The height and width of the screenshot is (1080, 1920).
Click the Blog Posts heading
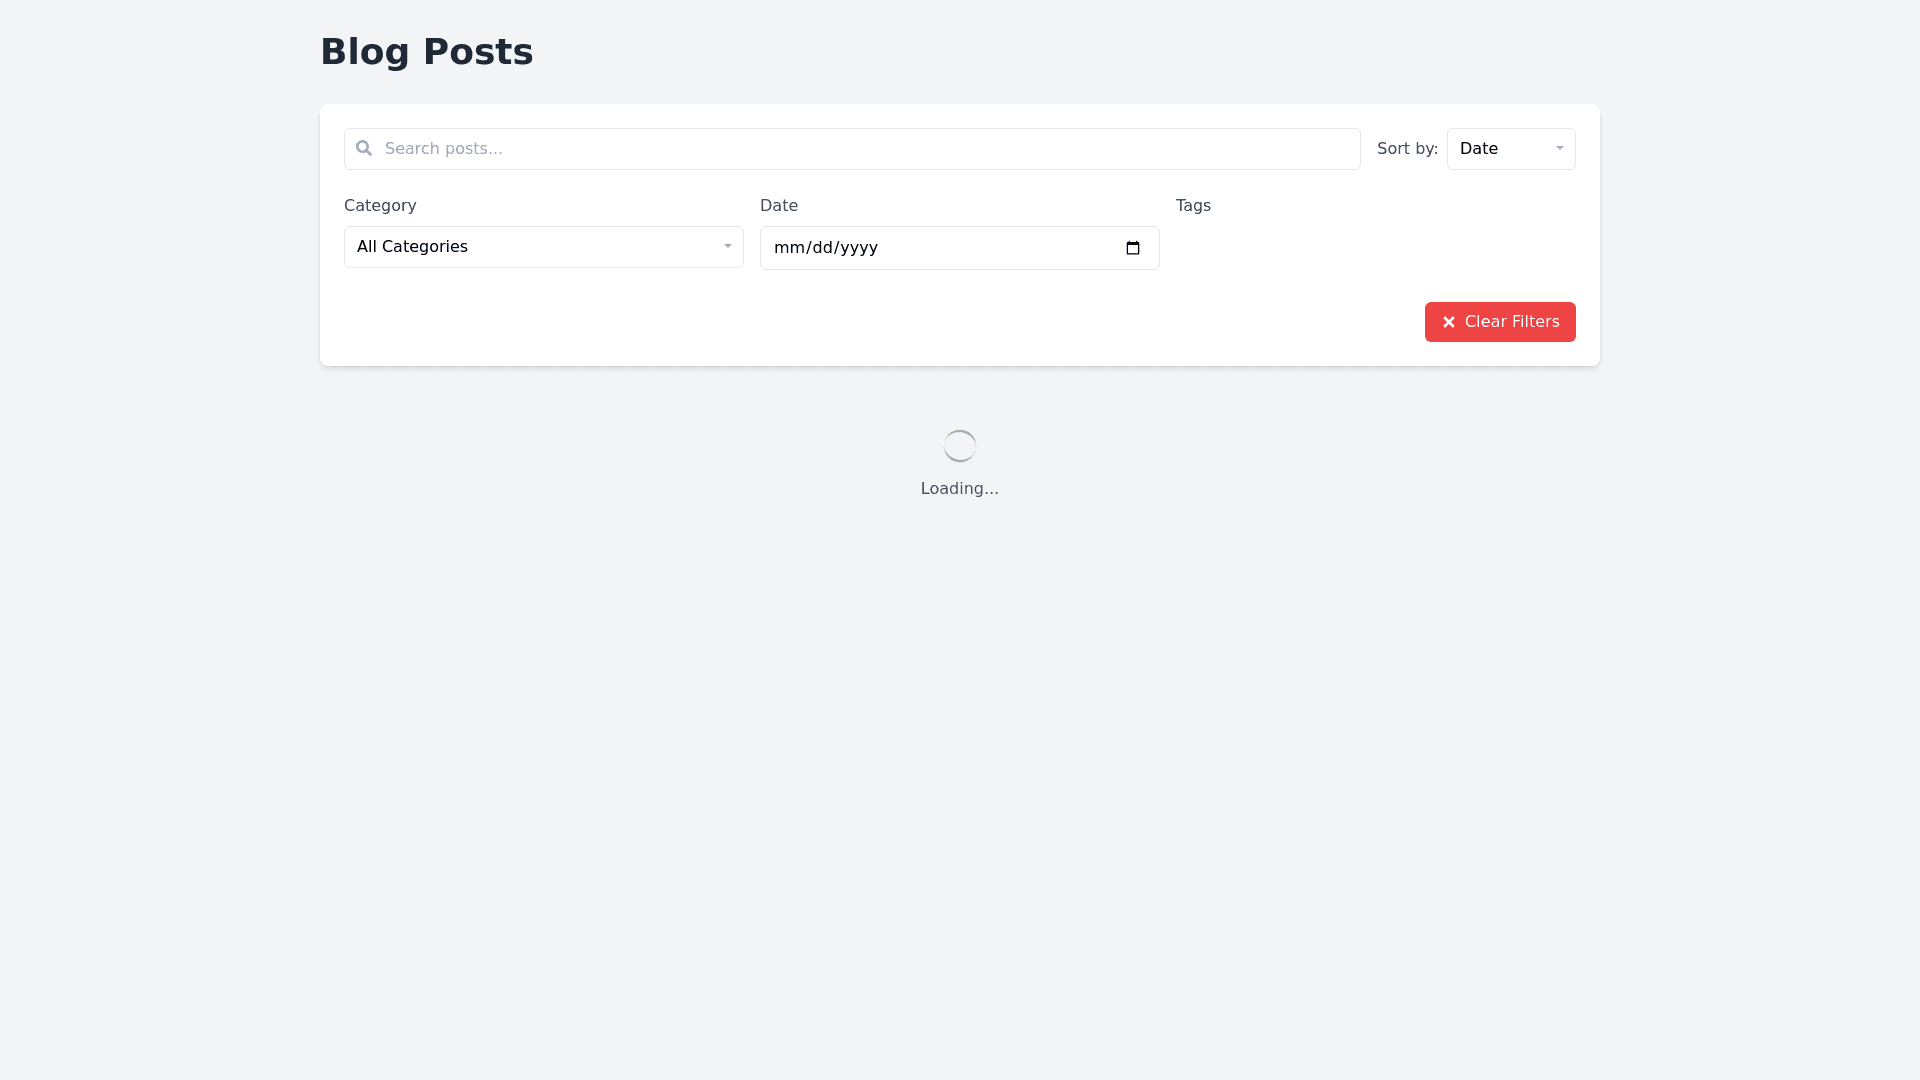coord(426,52)
